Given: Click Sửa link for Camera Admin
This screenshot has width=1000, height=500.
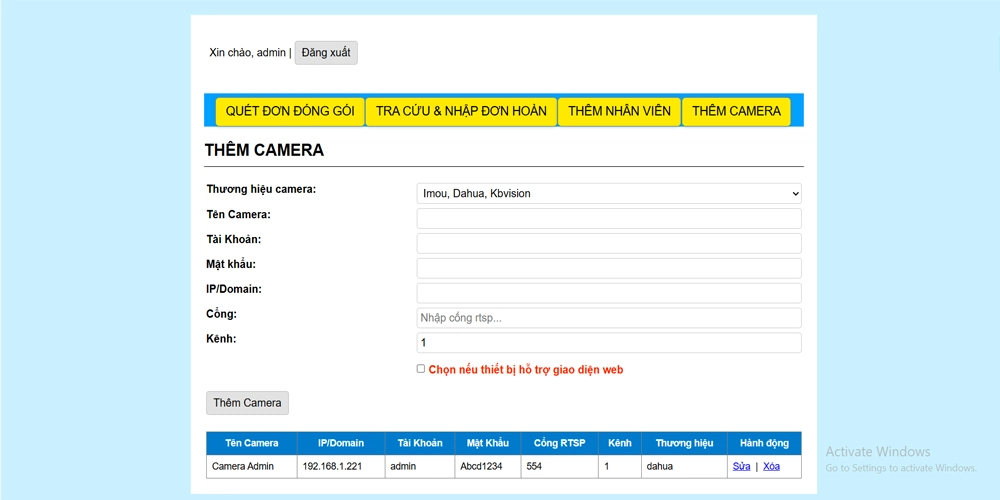Looking at the screenshot, I should tap(741, 467).
